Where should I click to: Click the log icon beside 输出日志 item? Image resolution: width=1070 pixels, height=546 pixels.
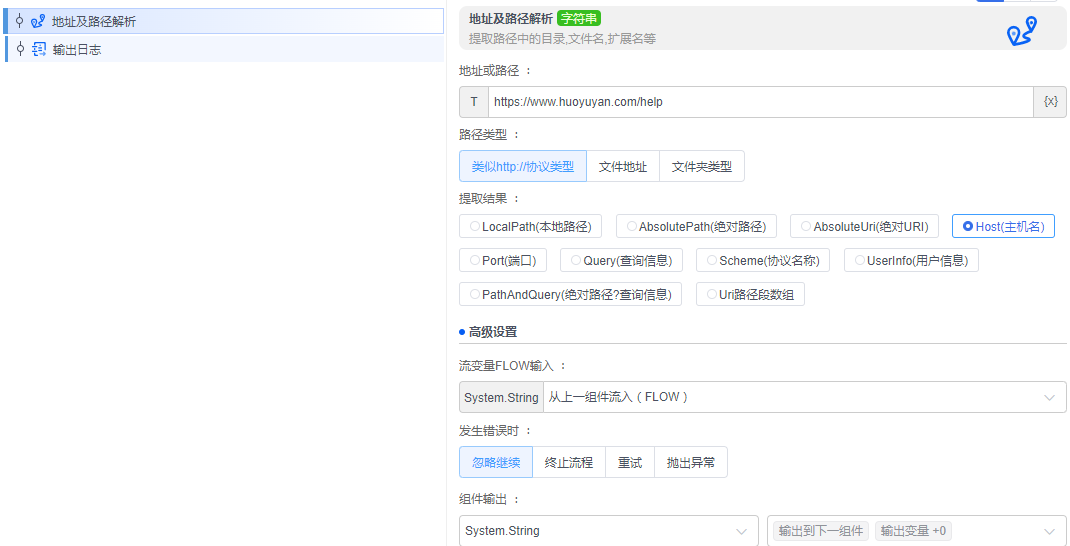[38, 49]
